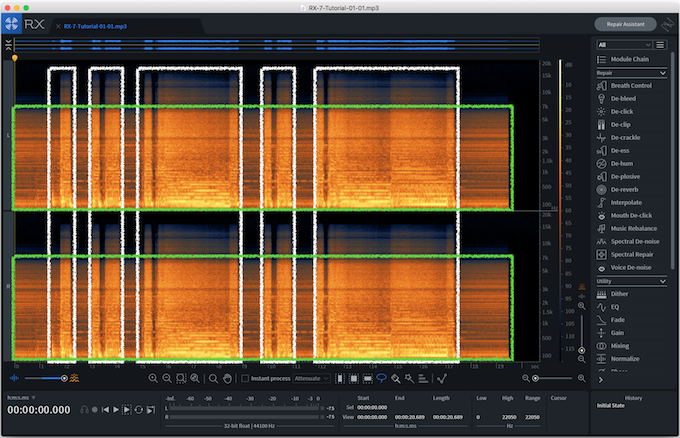Zoom out fully with reset zoom icon

click(195, 379)
